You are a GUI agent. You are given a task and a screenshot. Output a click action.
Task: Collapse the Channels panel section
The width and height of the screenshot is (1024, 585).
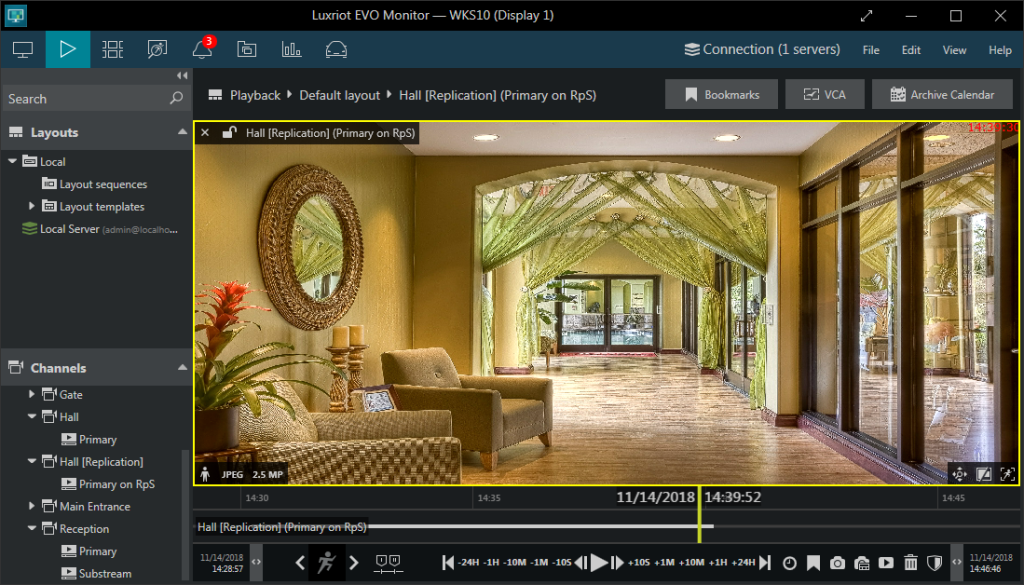[182, 368]
